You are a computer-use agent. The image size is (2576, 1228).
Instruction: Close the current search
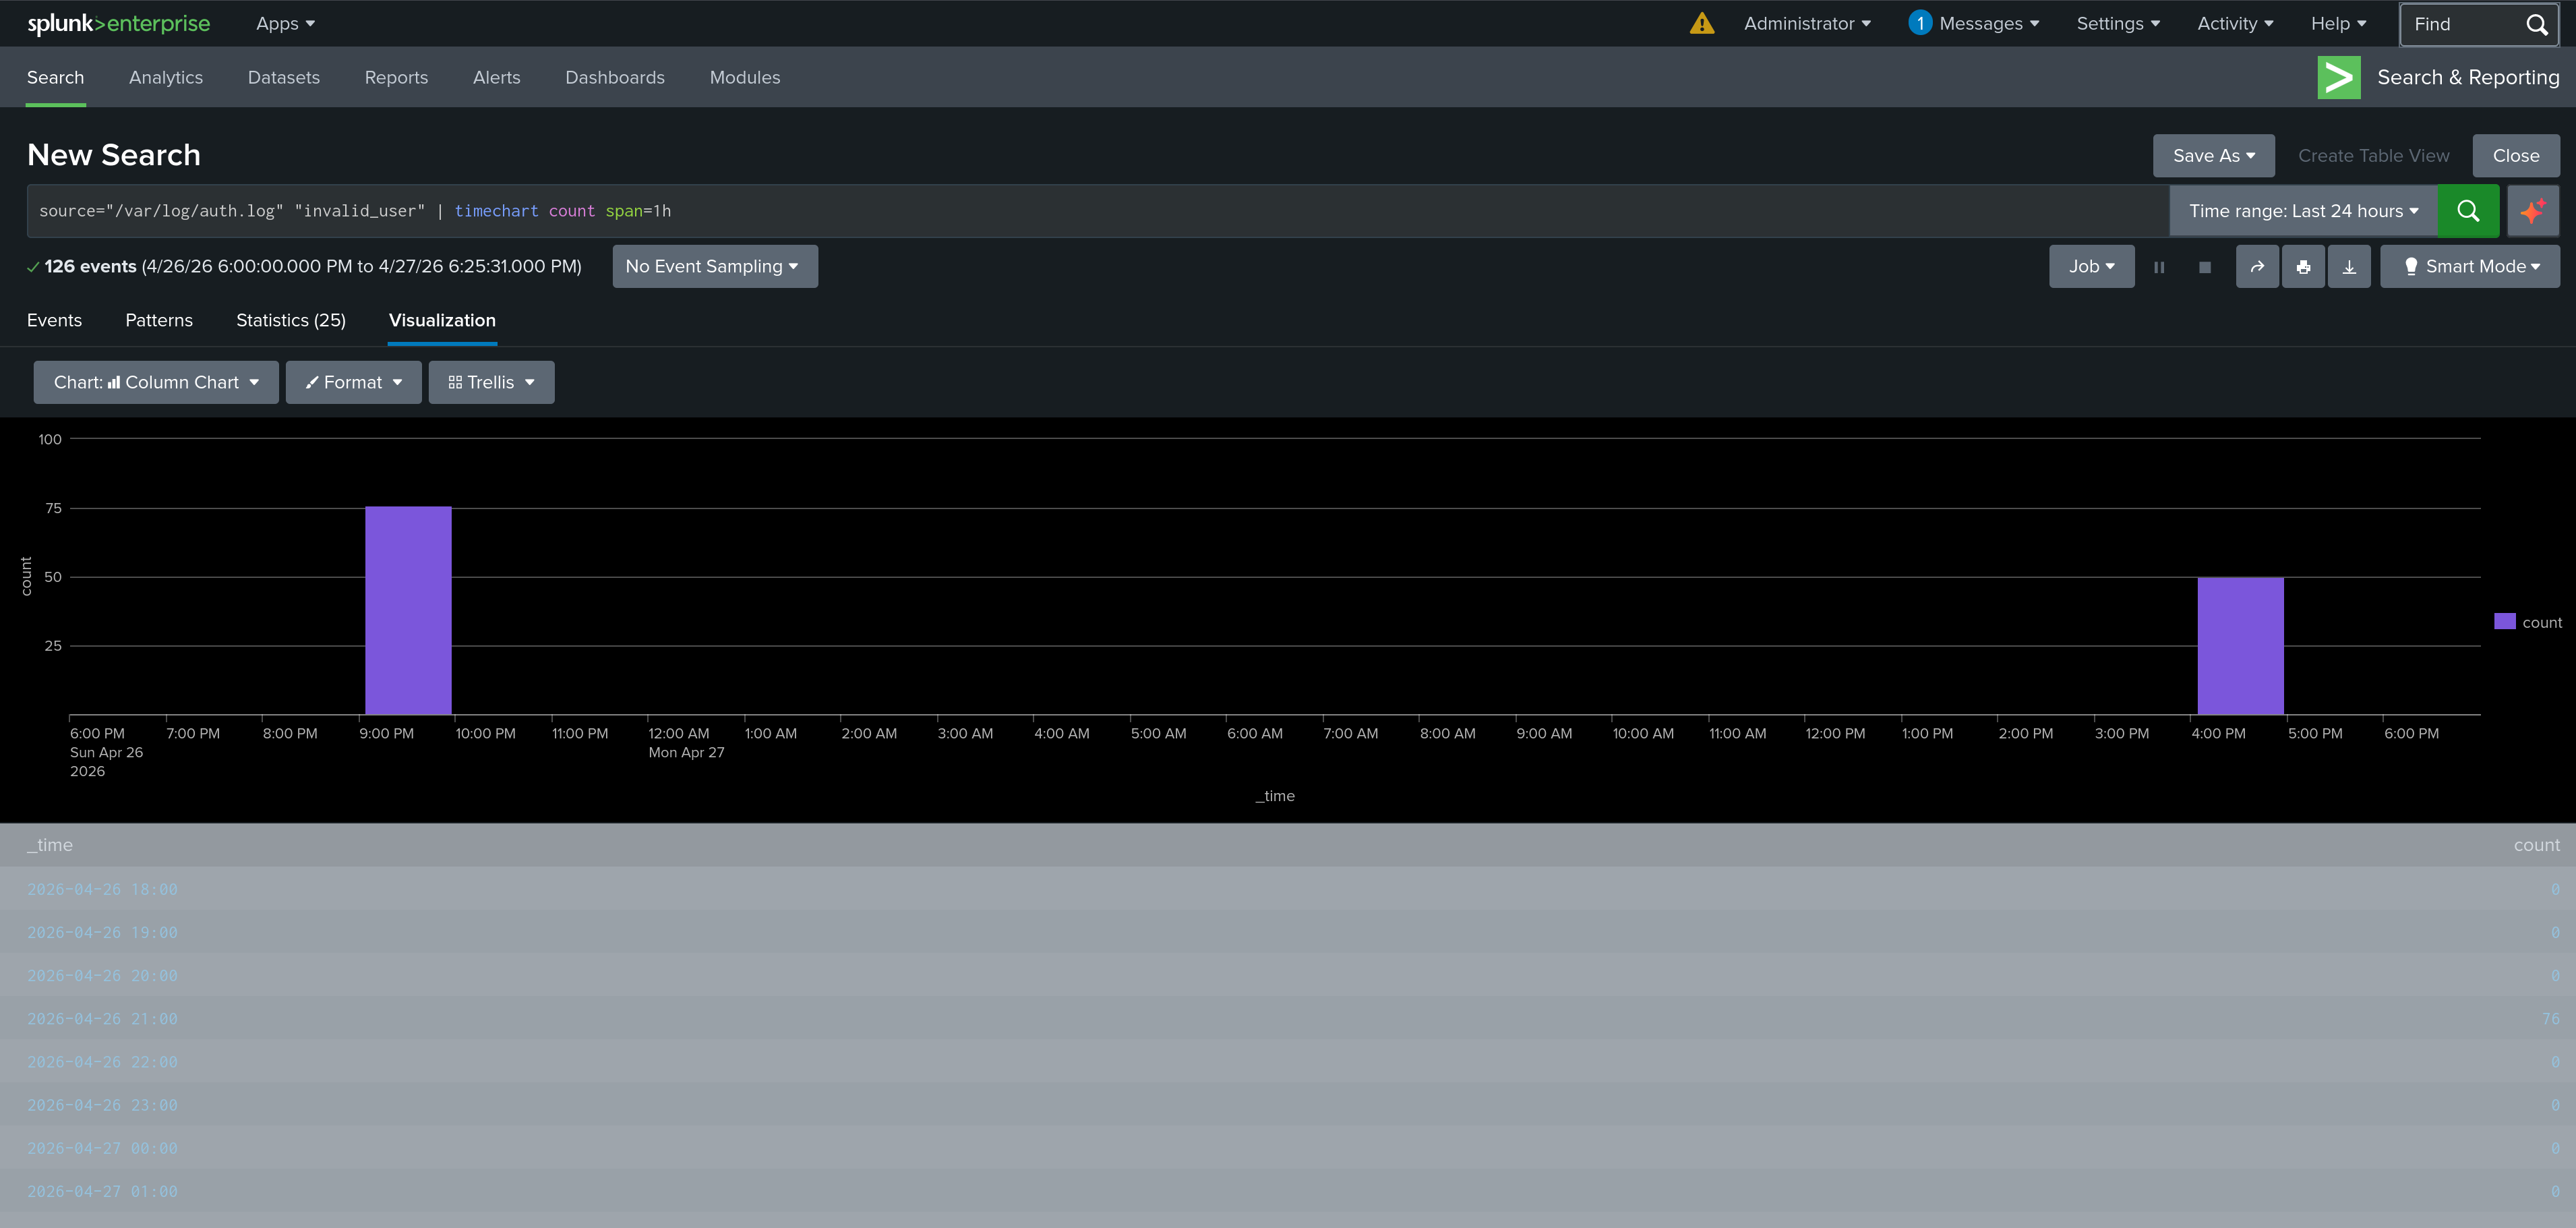pyautogui.click(x=2516, y=155)
